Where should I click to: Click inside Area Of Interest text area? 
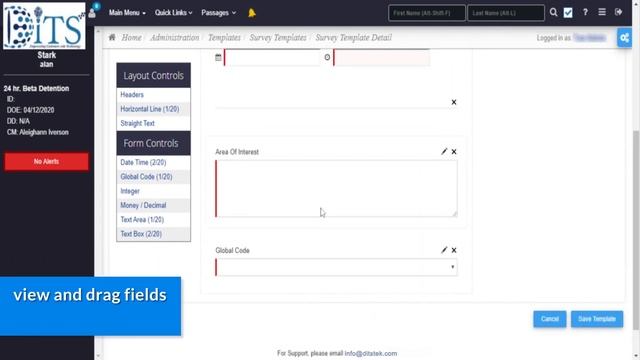(x=336, y=188)
